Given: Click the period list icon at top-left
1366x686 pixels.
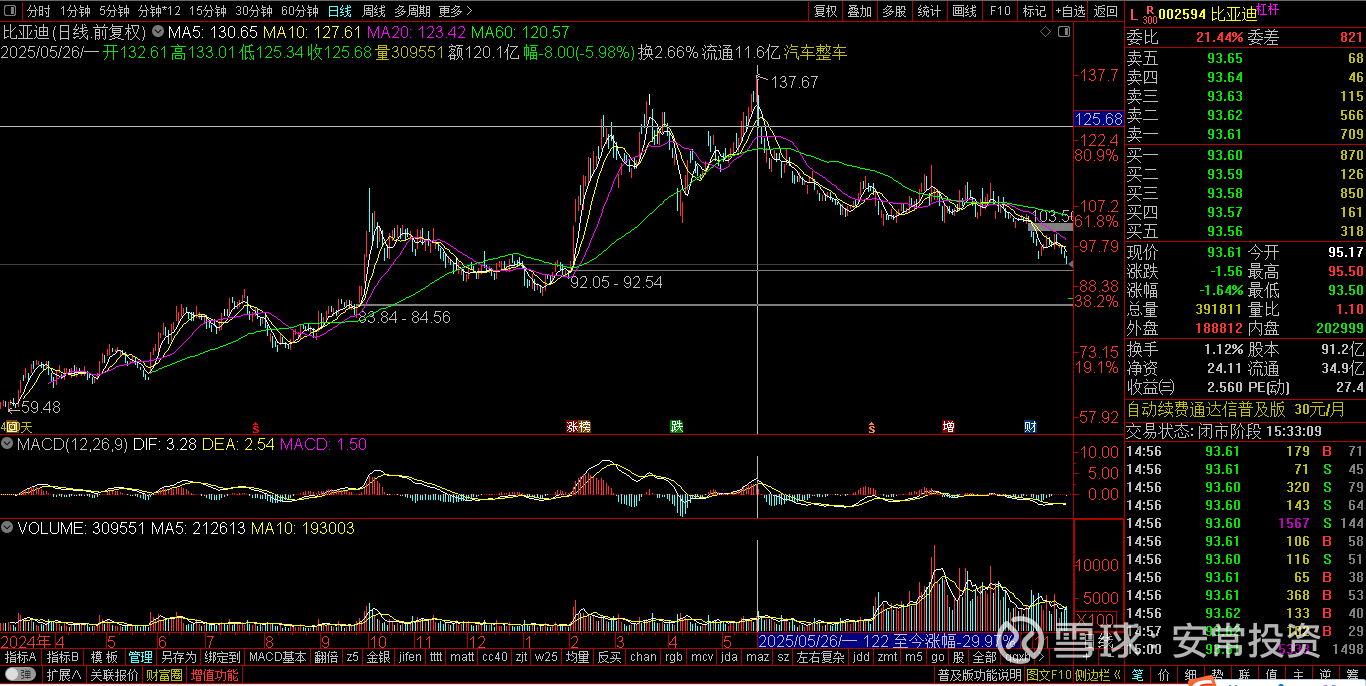Looking at the screenshot, I should point(10,11).
